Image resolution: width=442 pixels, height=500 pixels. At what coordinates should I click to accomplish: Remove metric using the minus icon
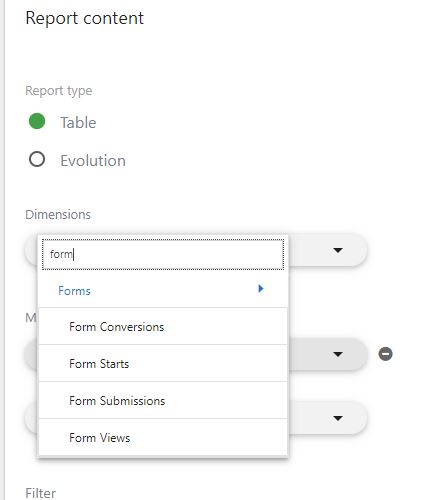(x=385, y=354)
